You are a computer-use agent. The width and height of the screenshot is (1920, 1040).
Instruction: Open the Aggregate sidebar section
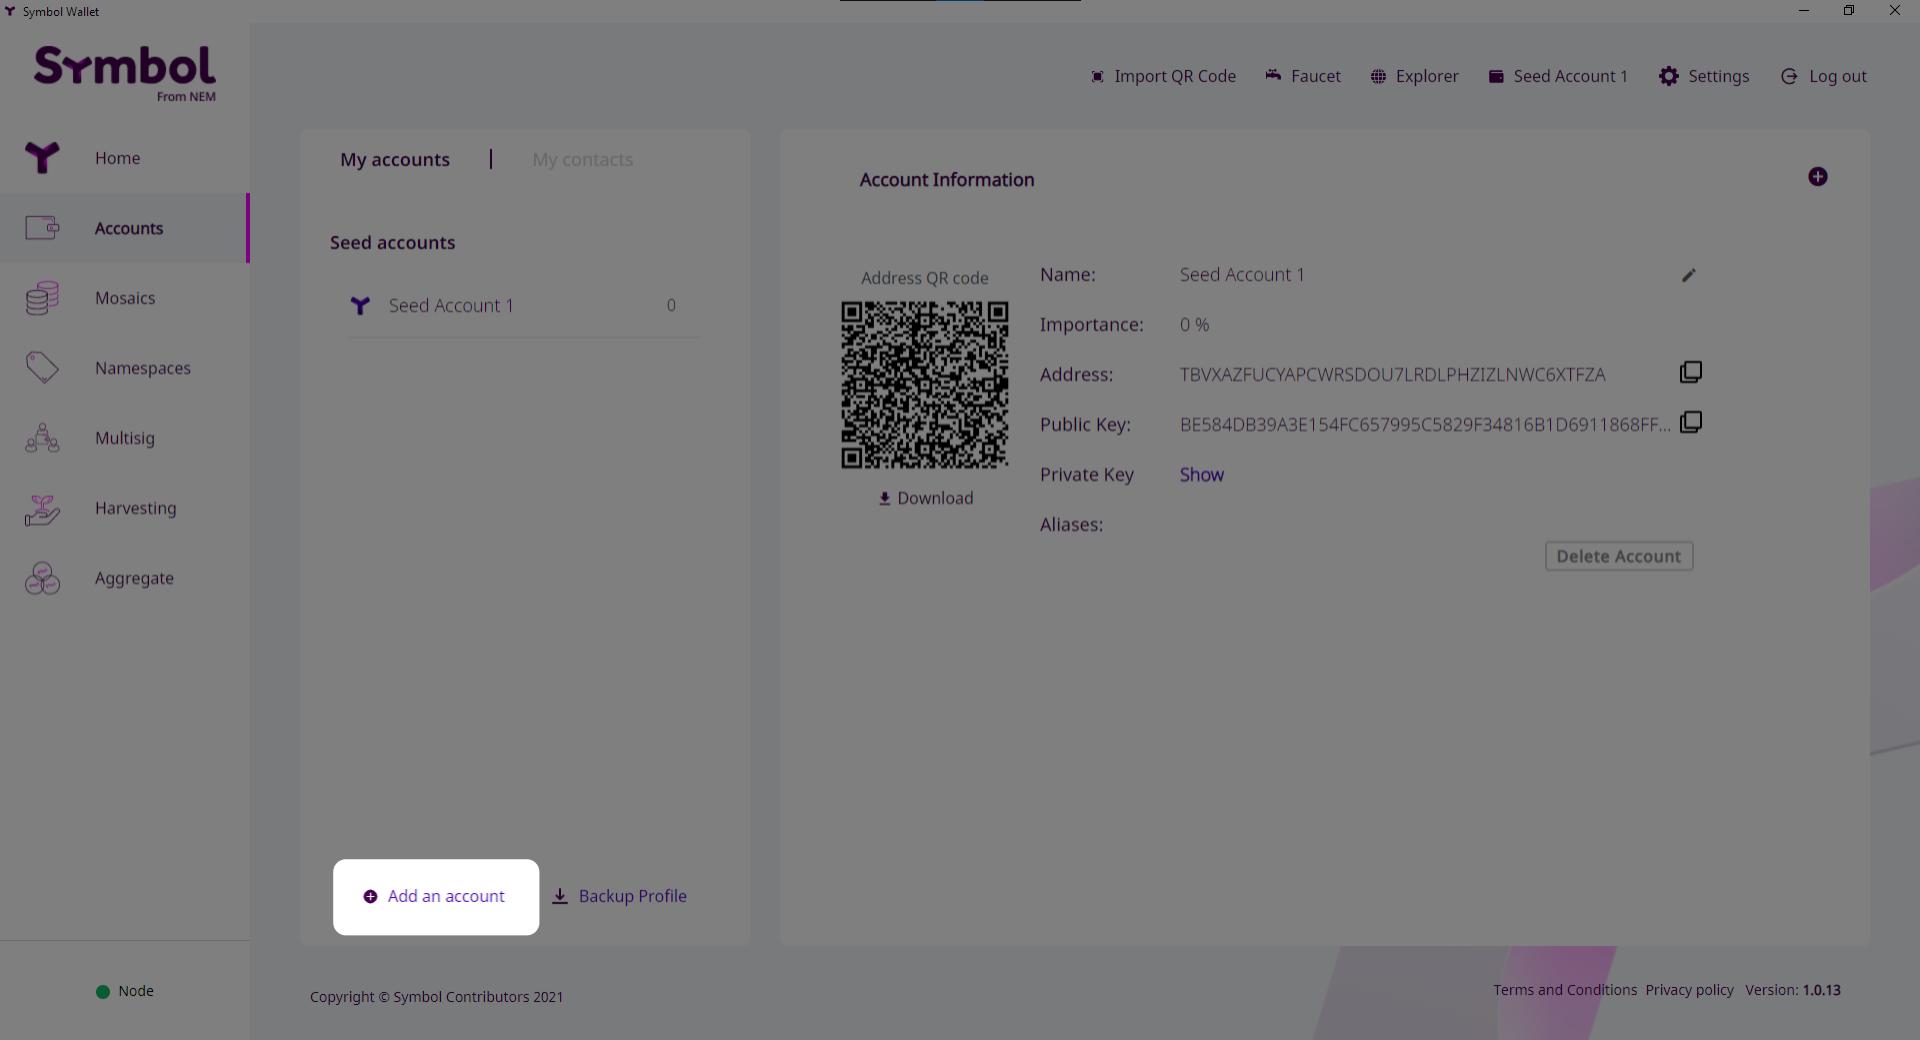coord(134,578)
